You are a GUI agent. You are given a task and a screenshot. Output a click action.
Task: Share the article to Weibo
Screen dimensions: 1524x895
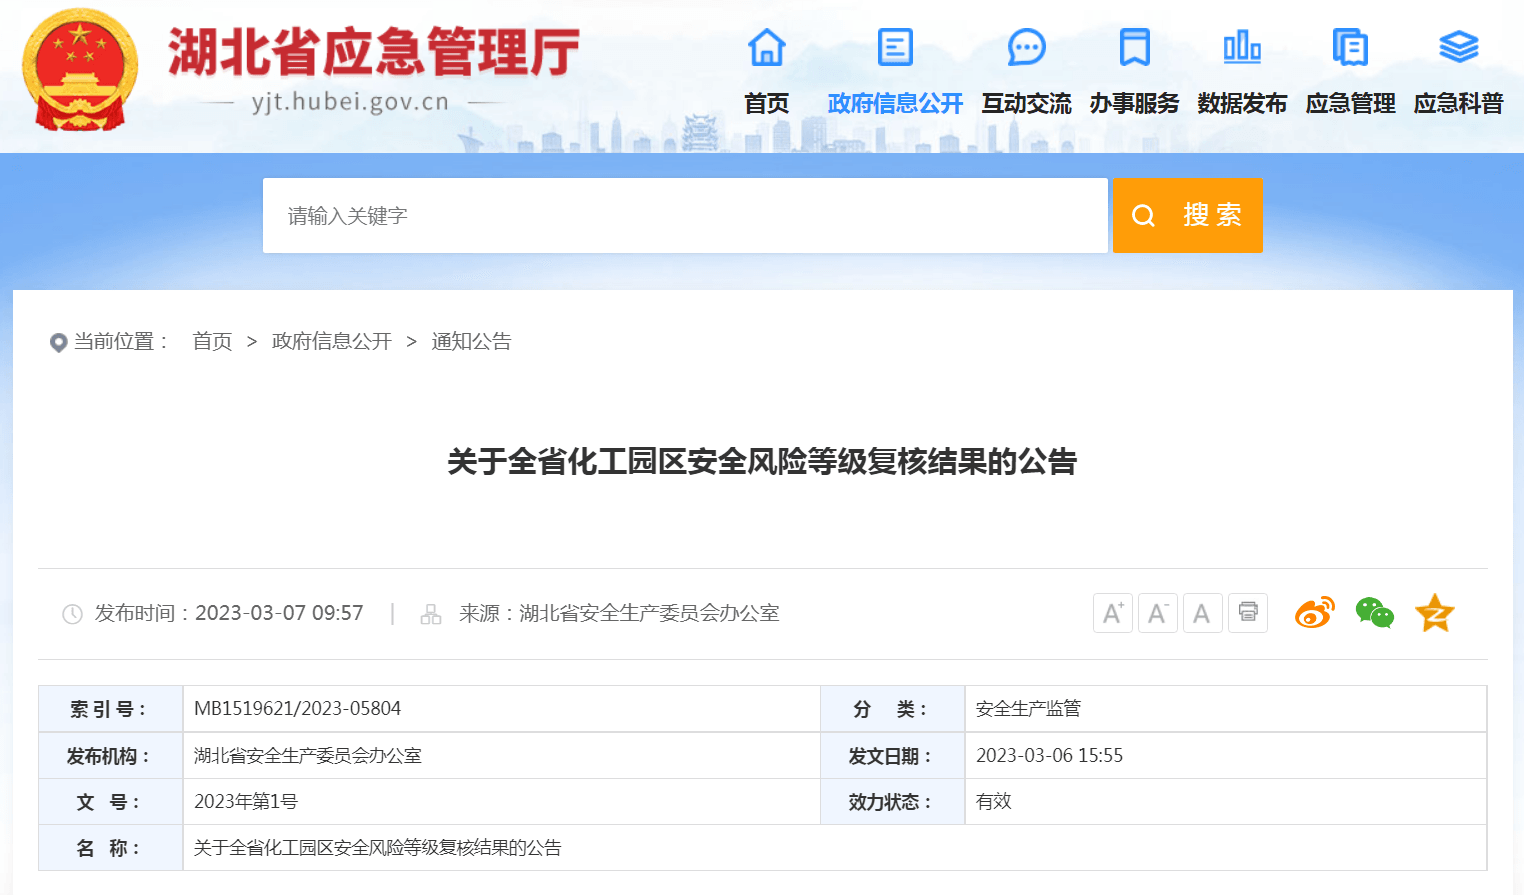[x=1314, y=613]
